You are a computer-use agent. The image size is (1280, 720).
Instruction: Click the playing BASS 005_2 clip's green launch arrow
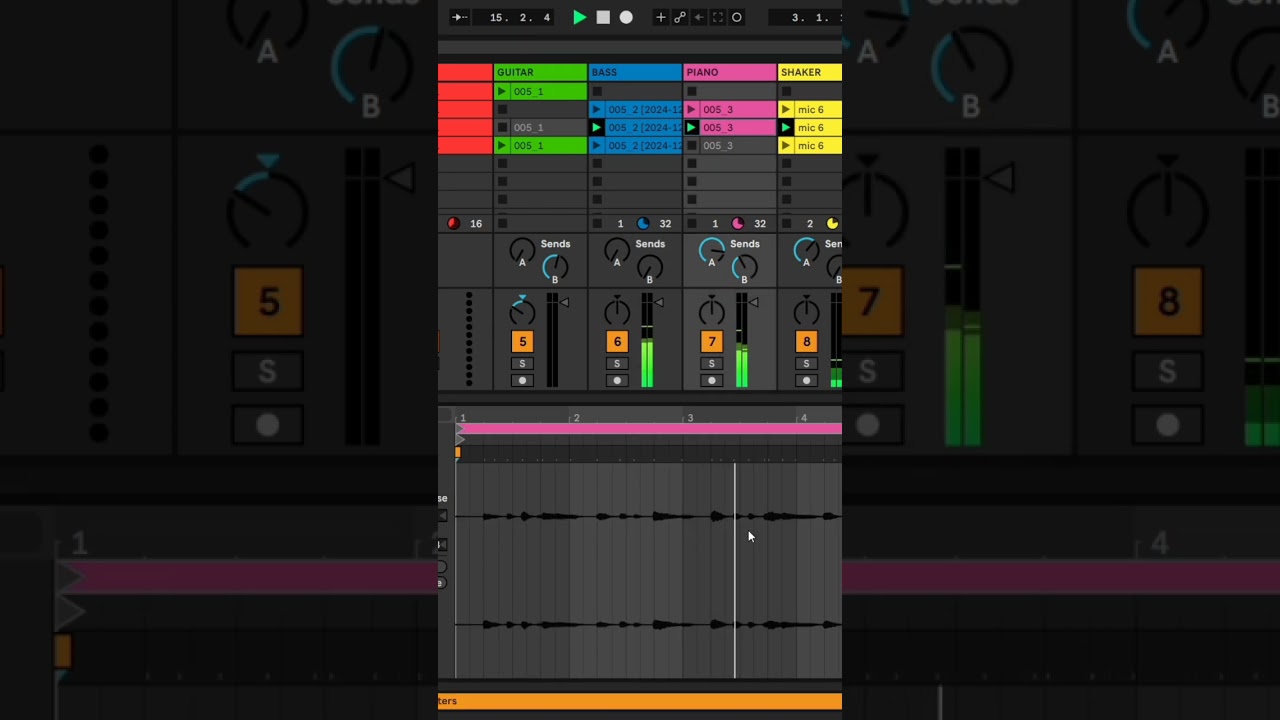[x=597, y=127]
